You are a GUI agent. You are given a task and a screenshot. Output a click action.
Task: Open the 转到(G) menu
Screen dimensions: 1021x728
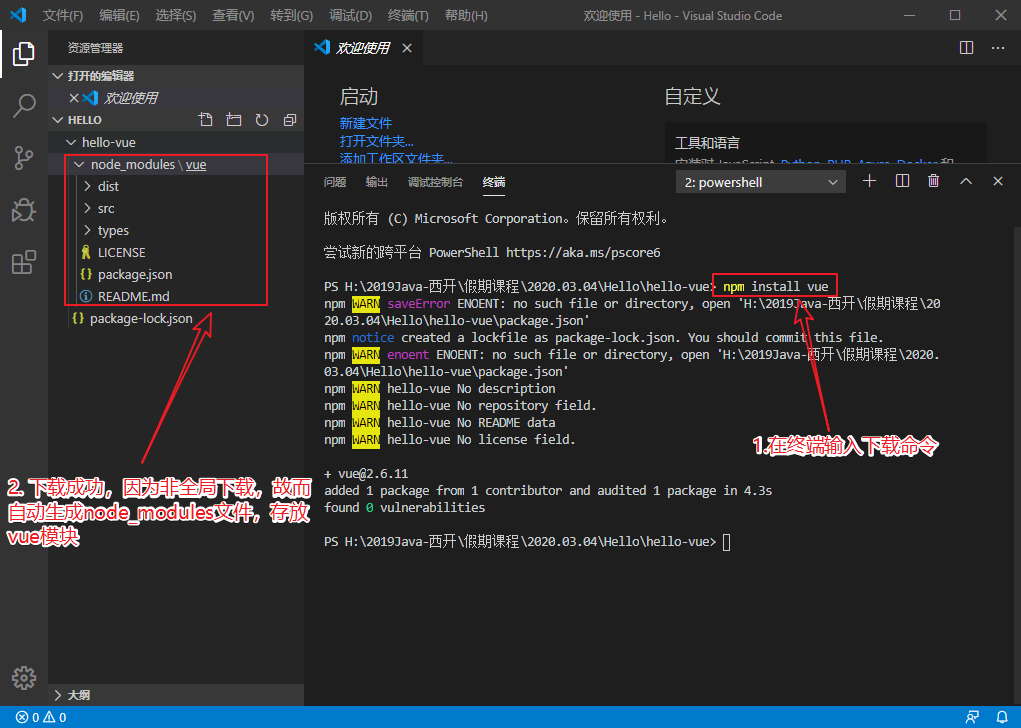(291, 15)
